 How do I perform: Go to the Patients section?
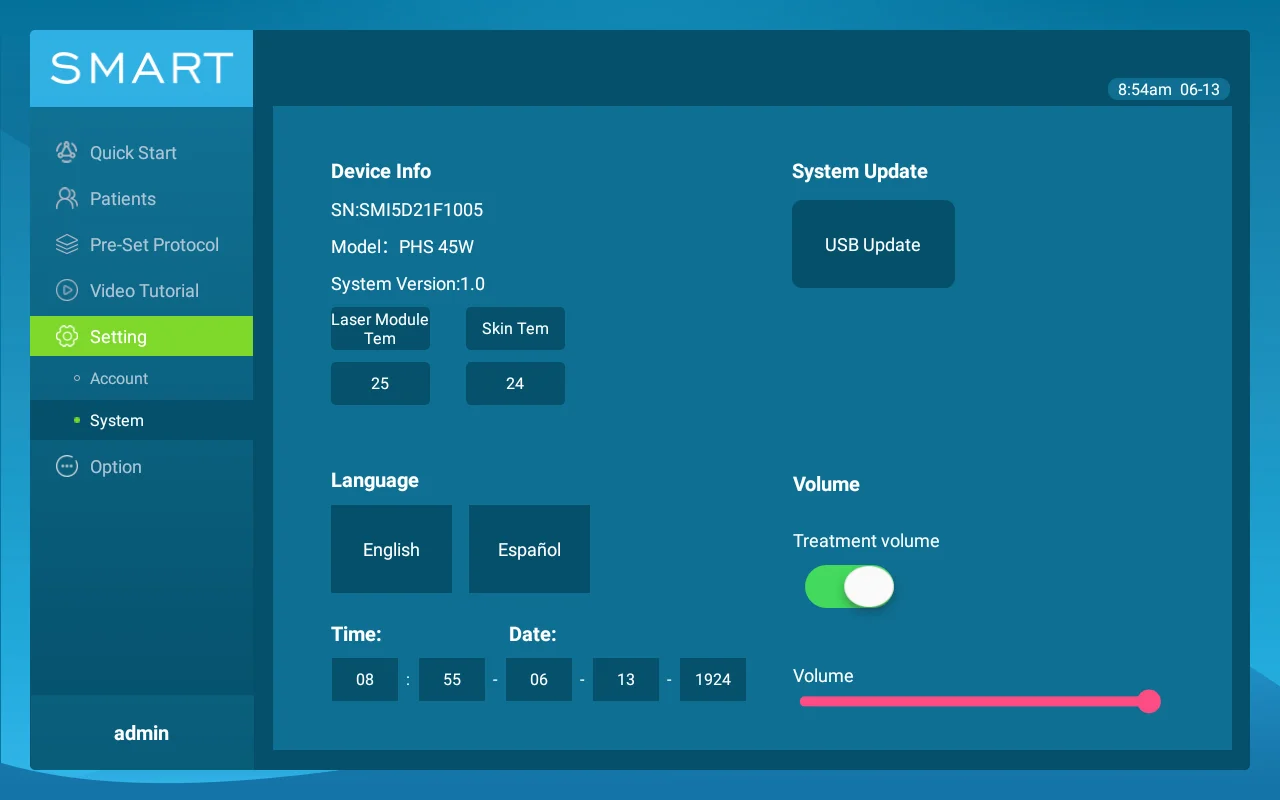pos(141,199)
